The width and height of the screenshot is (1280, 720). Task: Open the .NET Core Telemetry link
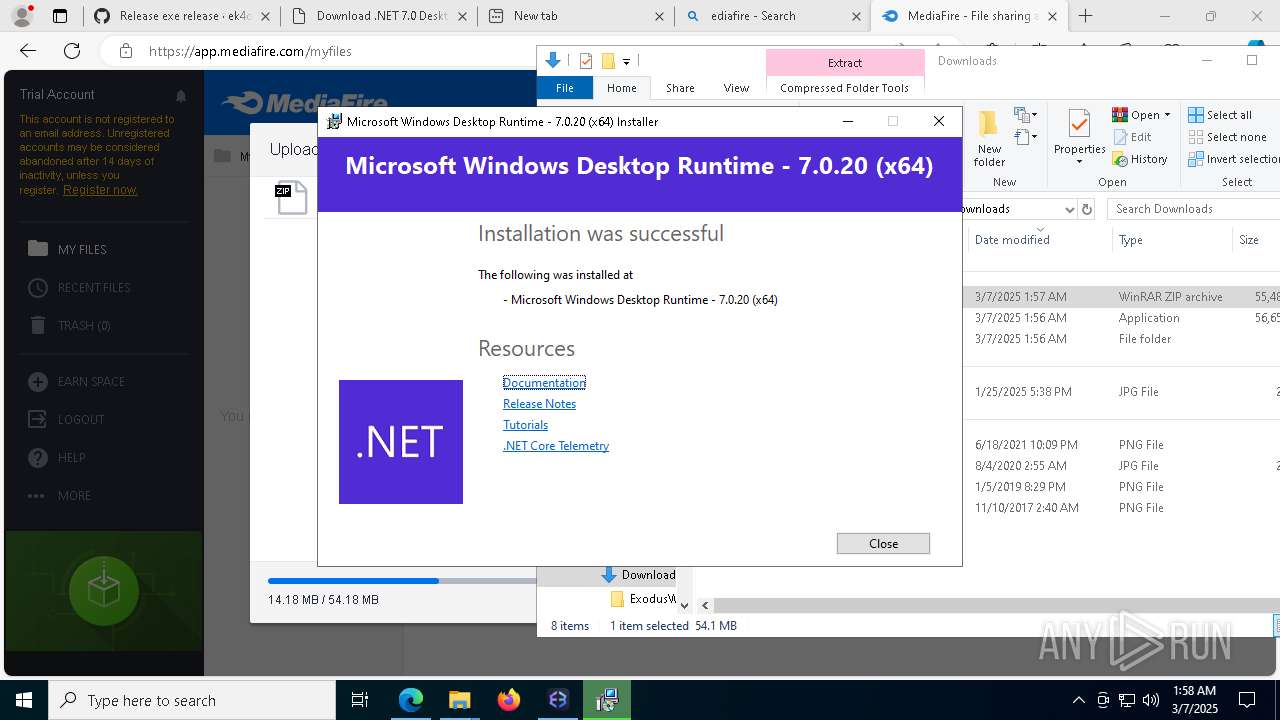pos(556,446)
